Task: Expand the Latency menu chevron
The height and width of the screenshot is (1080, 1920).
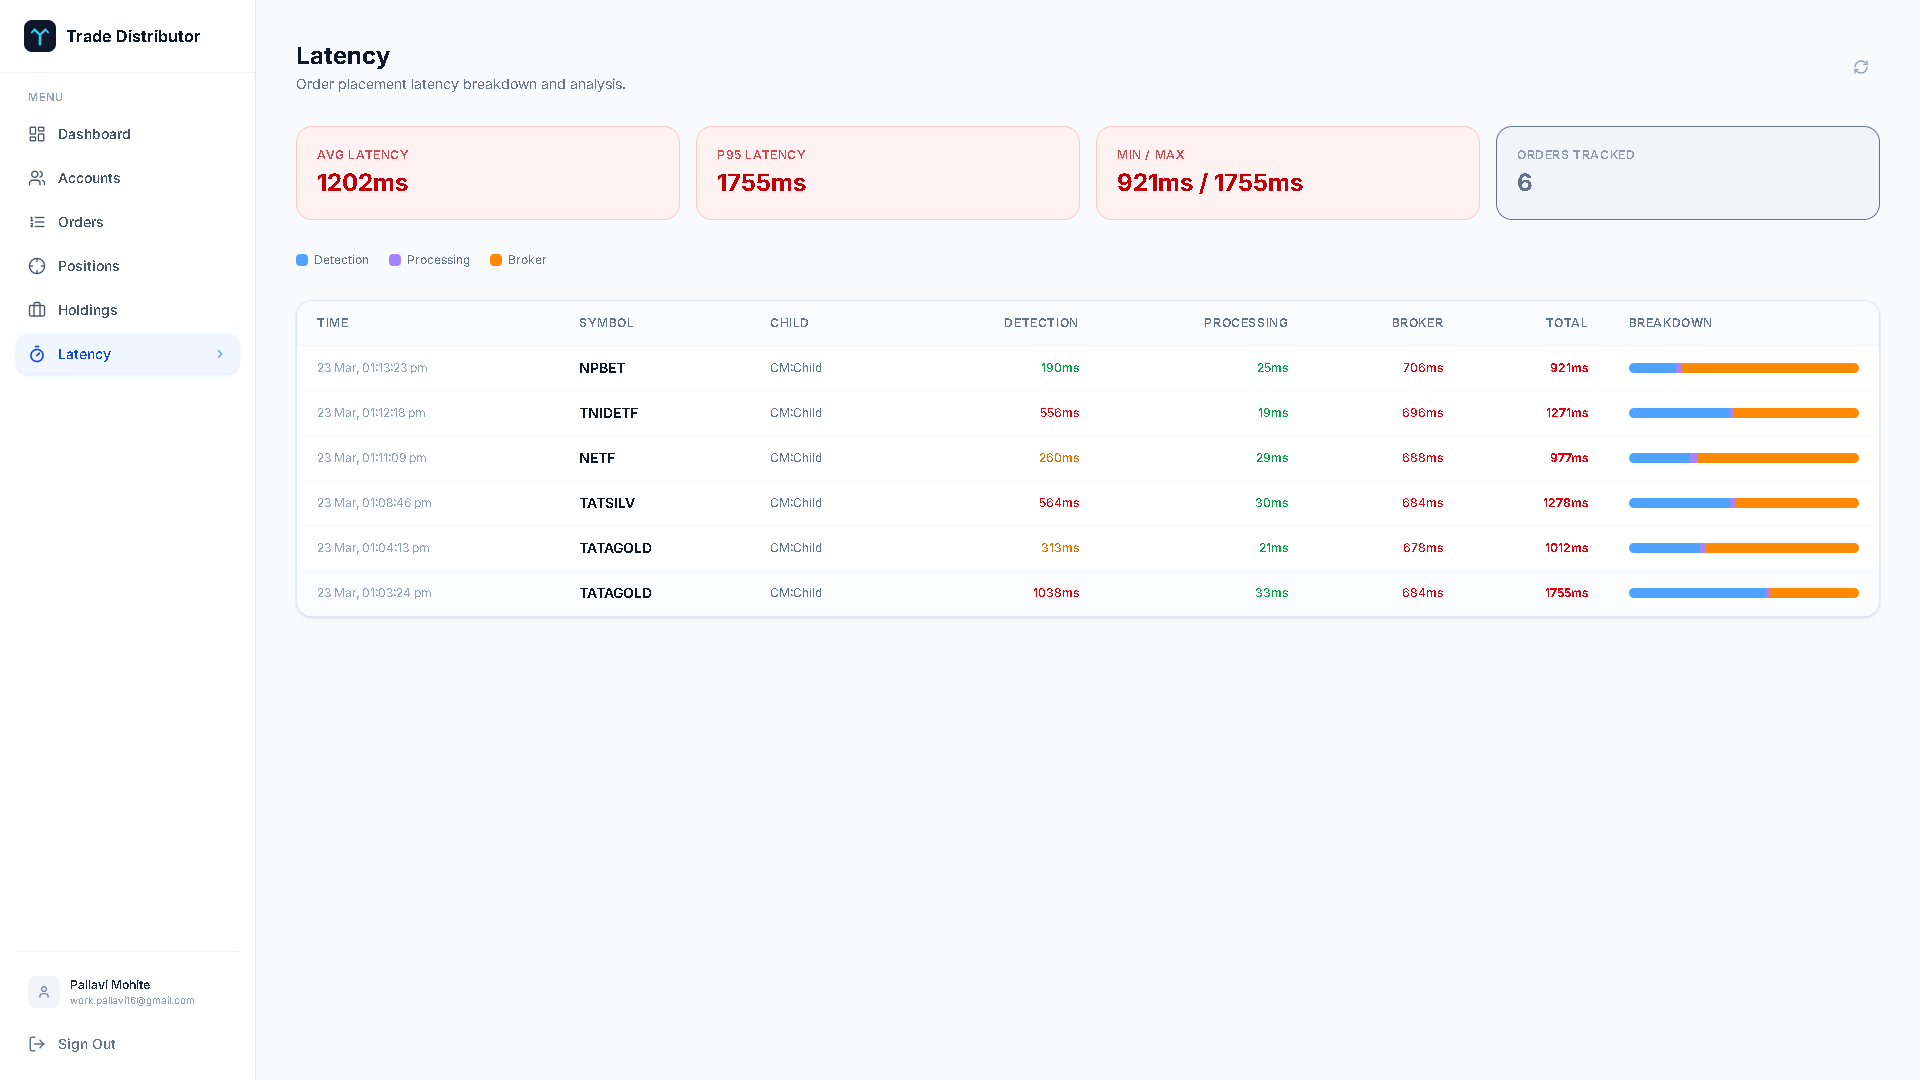Action: pos(220,354)
